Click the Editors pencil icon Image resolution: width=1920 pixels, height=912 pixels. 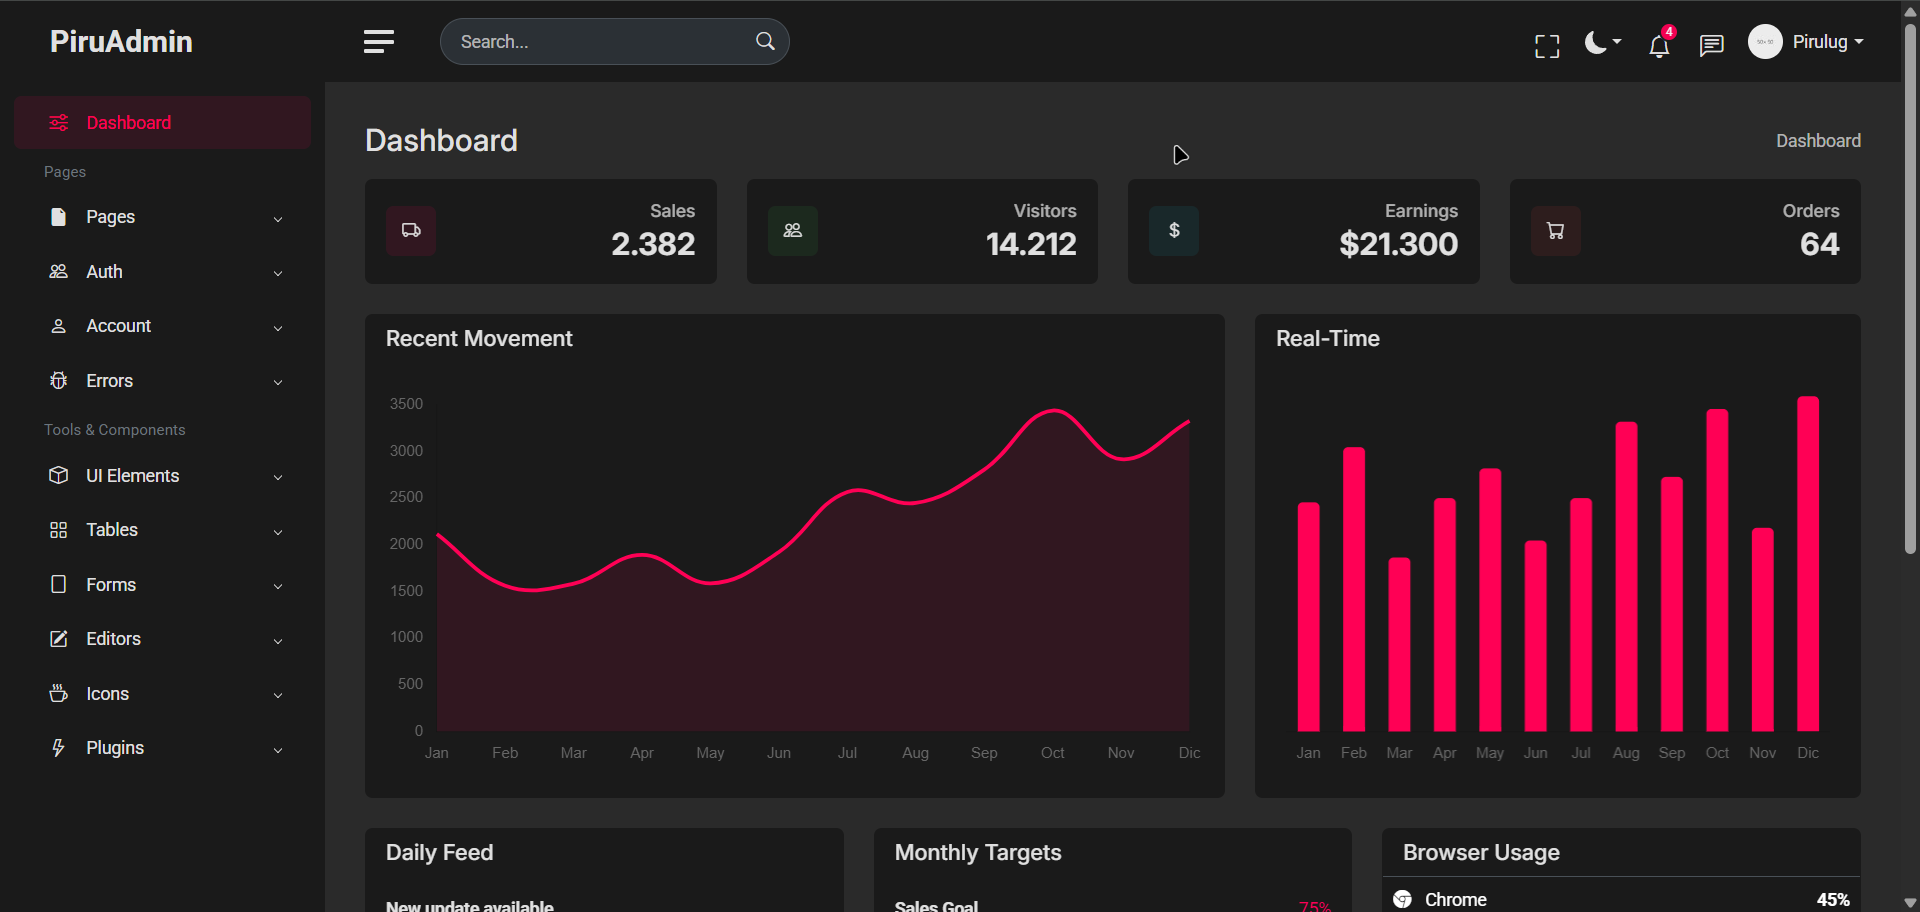click(59, 638)
